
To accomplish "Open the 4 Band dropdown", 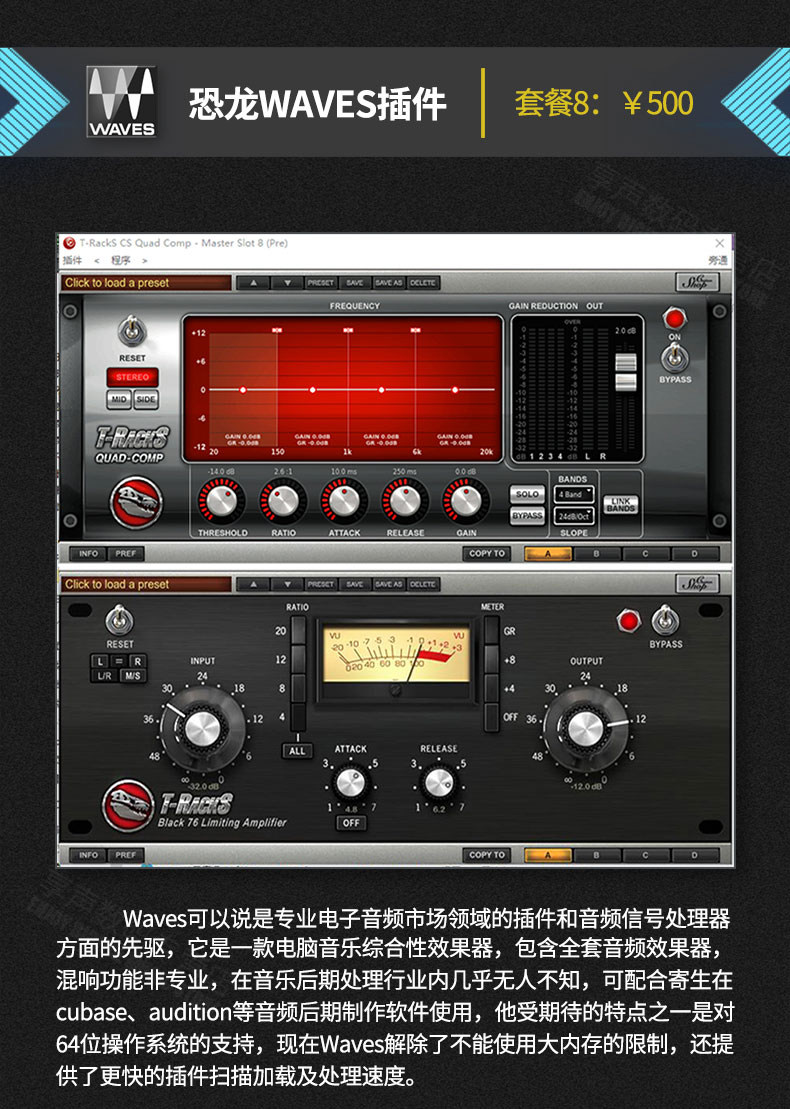I will [x=574, y=494].
